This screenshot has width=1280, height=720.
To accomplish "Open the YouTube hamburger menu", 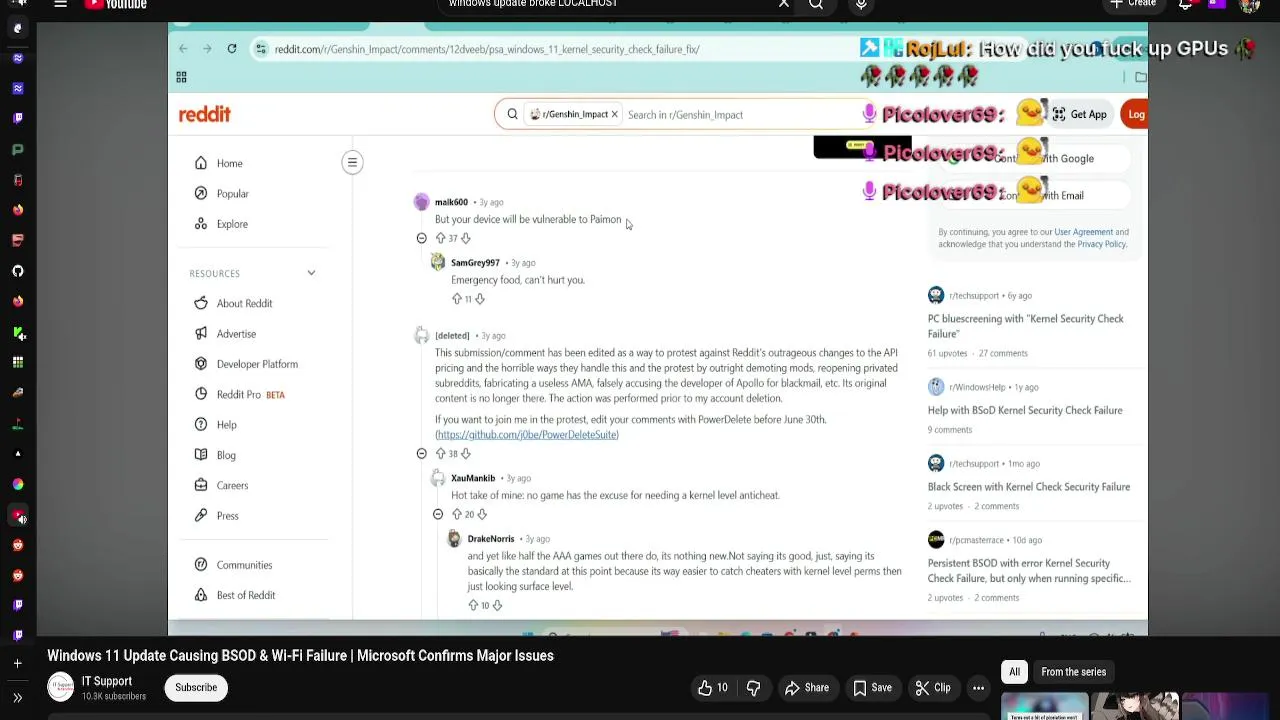I will click(60, 4).
